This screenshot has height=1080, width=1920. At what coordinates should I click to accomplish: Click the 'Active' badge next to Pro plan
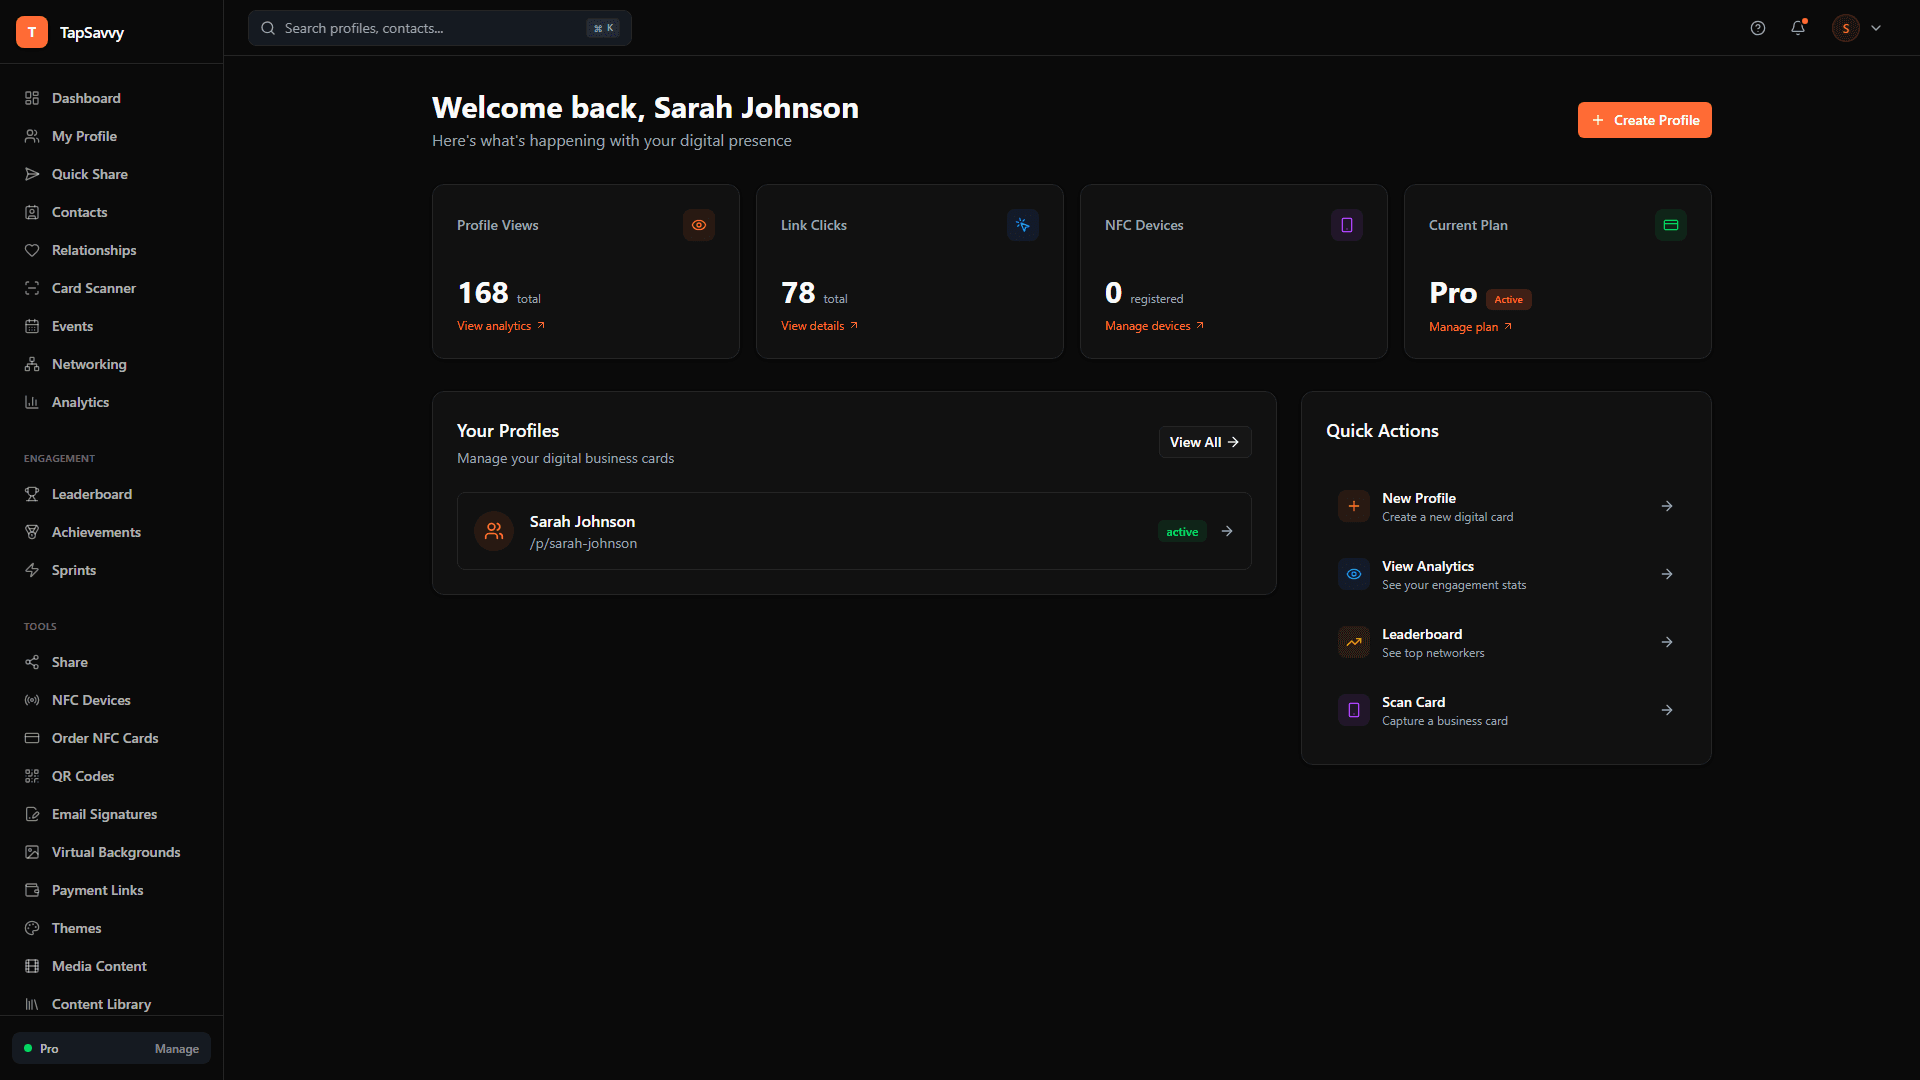pyautogui.click(x=1509, y=299)
